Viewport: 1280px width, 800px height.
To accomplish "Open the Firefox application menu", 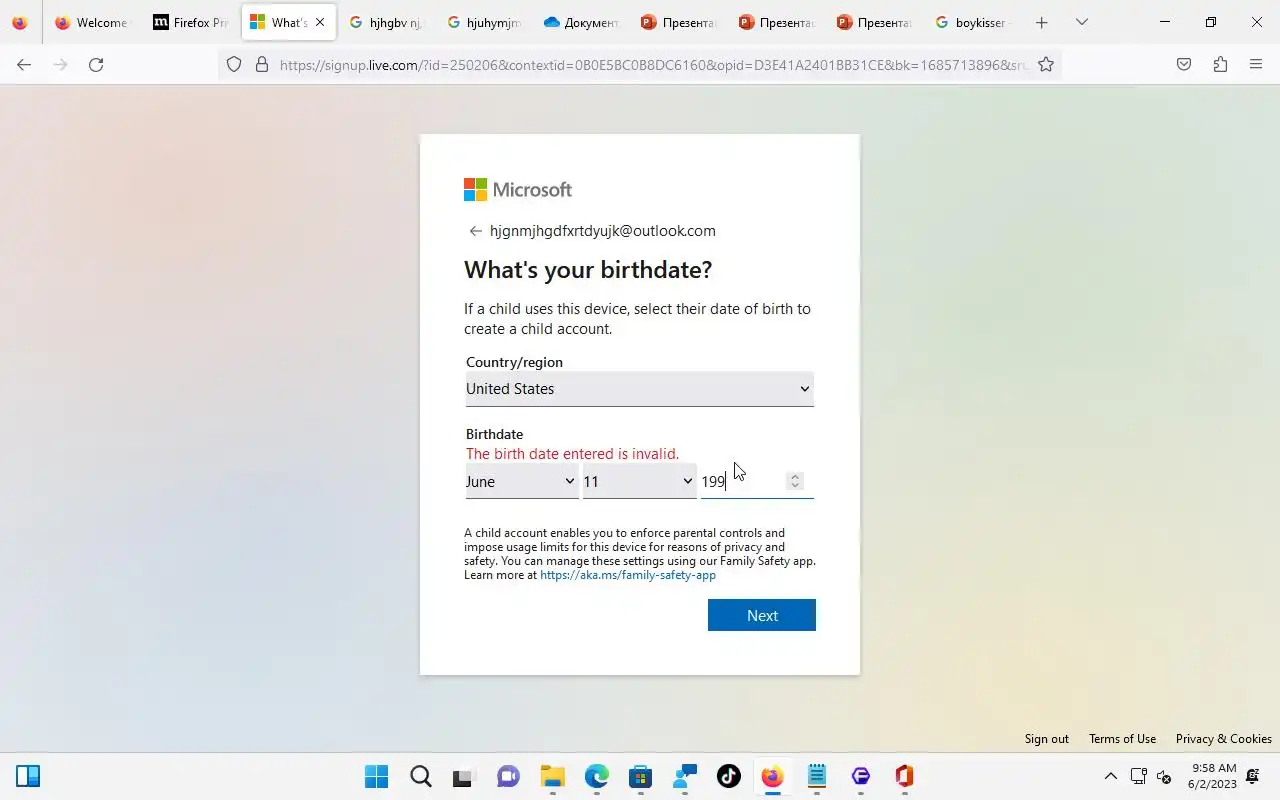I will pos(1256,64).
